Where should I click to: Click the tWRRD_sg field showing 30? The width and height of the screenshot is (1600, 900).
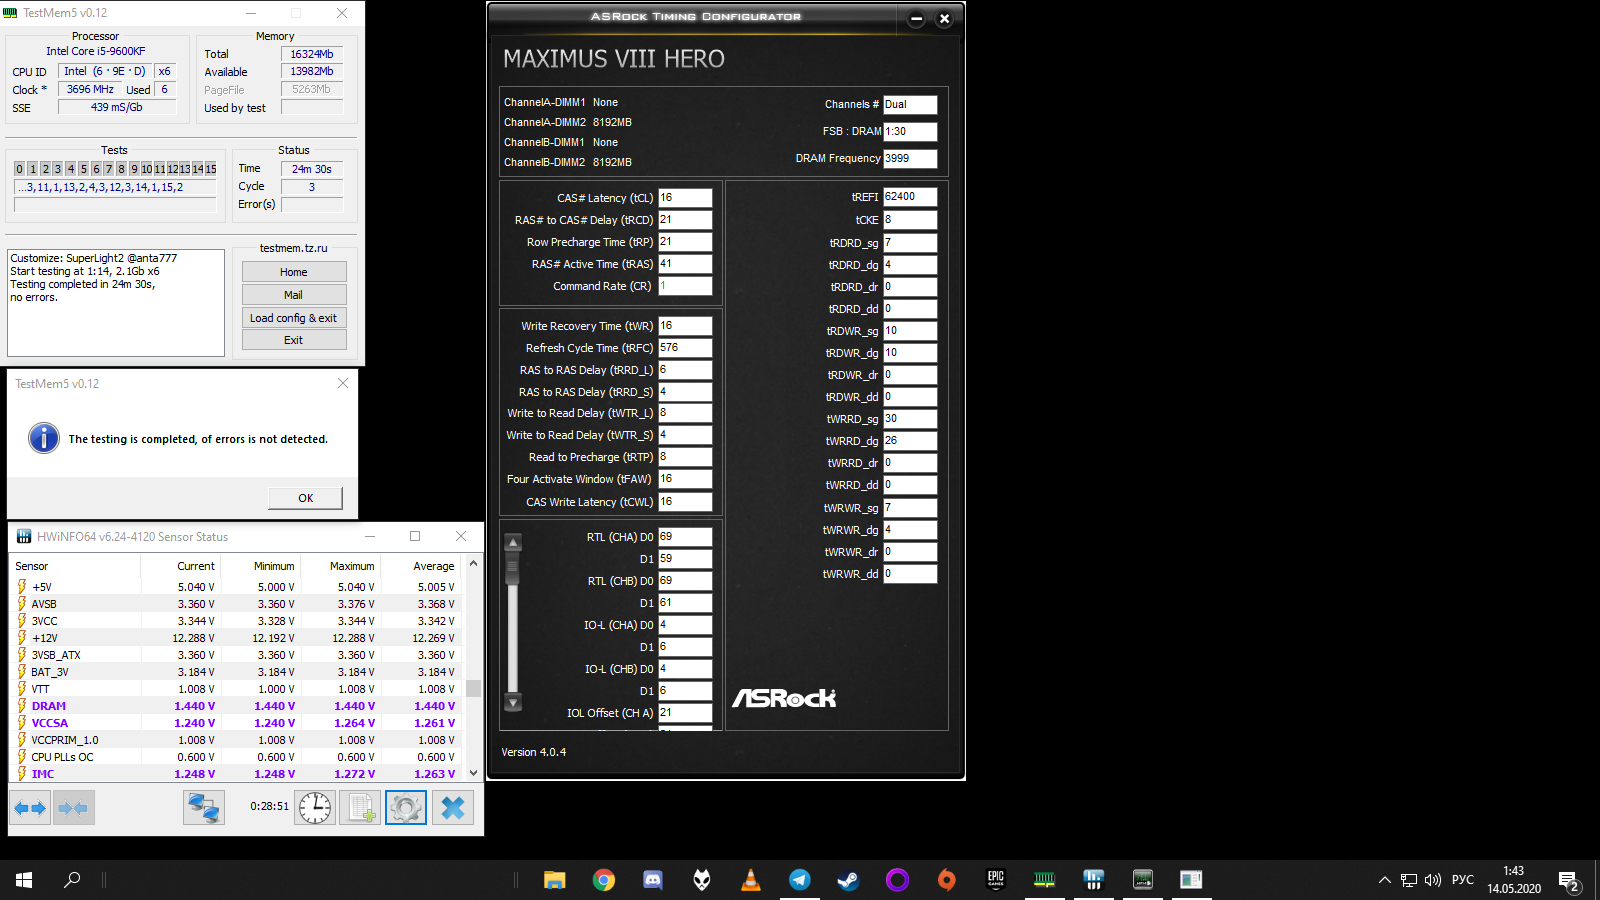click(910, 419)
